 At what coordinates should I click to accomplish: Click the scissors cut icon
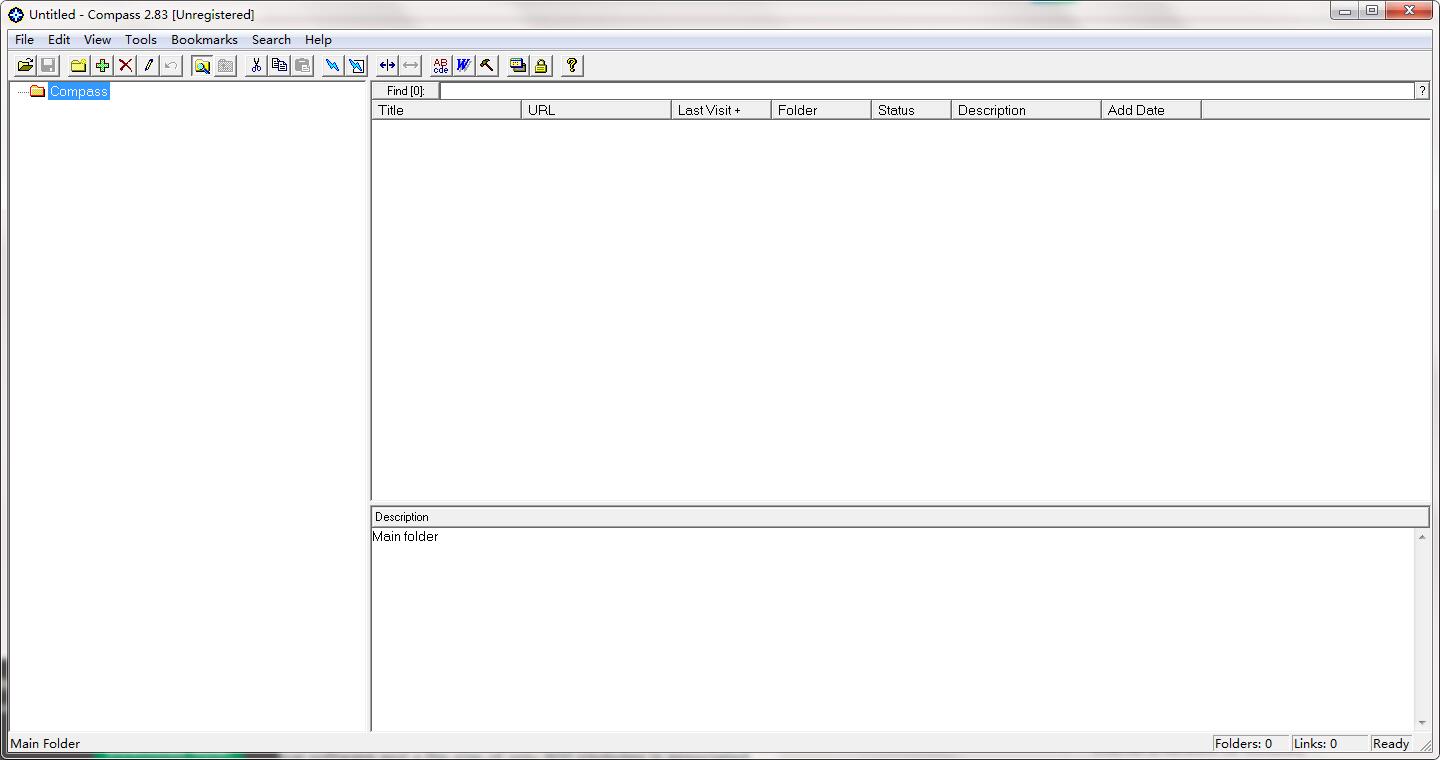[256, 66]
